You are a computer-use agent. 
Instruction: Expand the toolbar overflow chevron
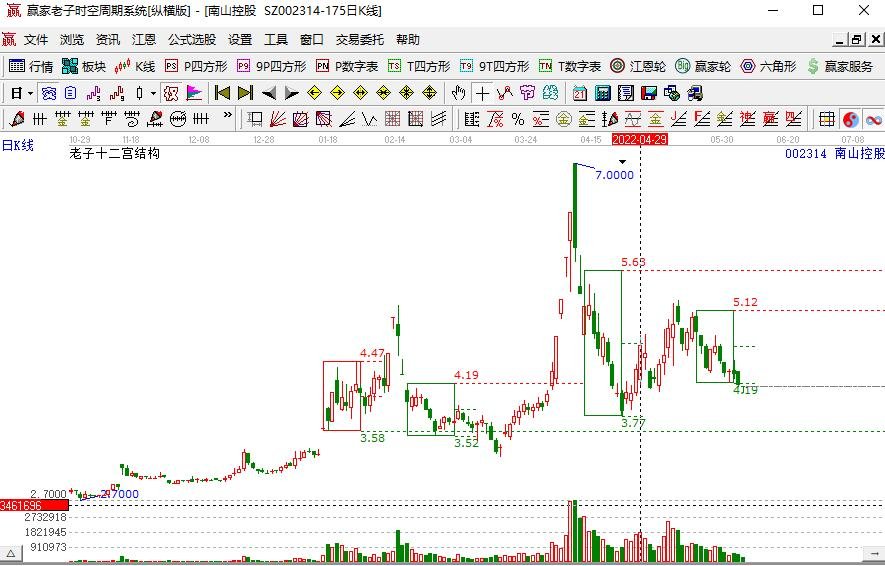(x=227, y=115)
